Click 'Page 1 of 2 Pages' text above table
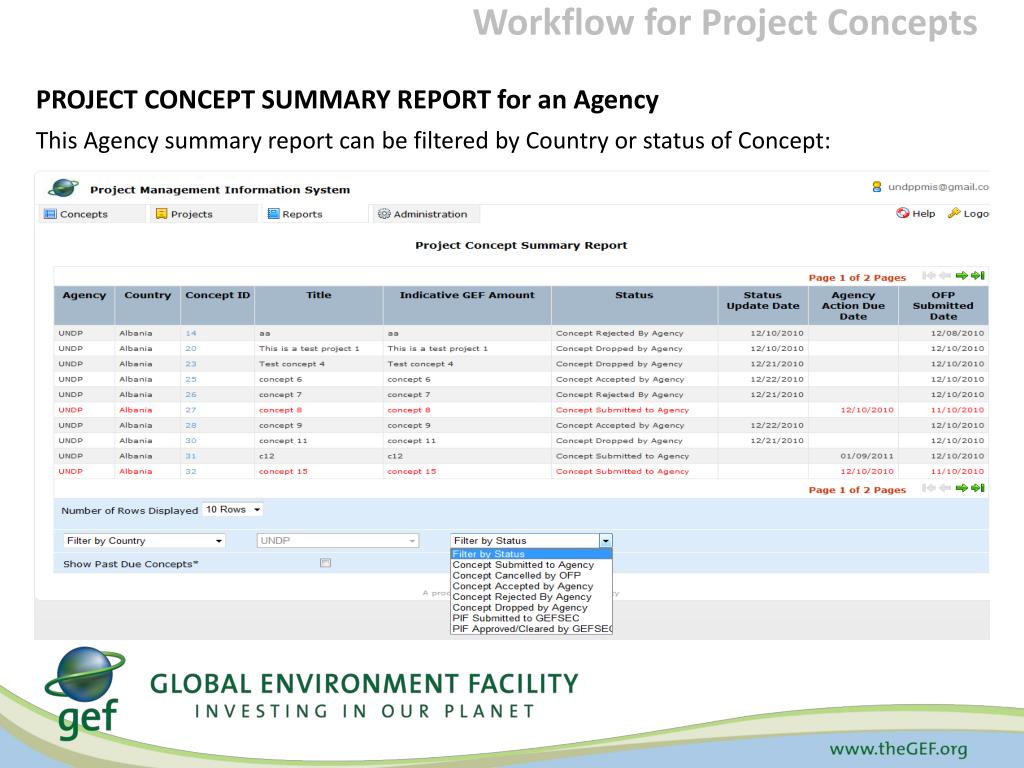 click(x=857, y=278)
